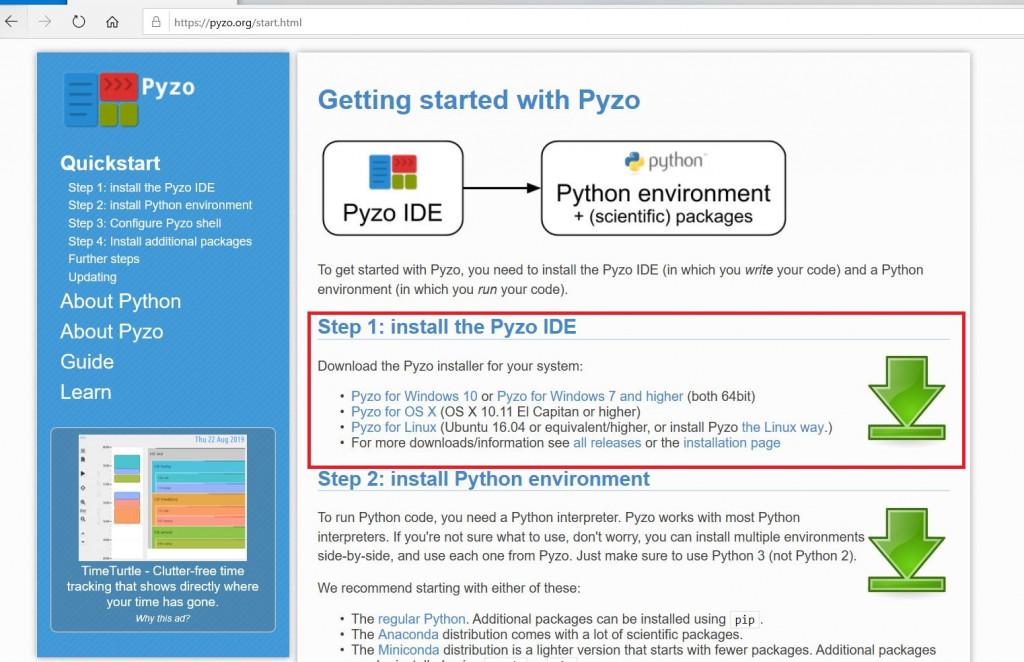Open the Guide menu item
This screenshot has width=1024, height=662.
pyautogui.click(x=87, y=362)
